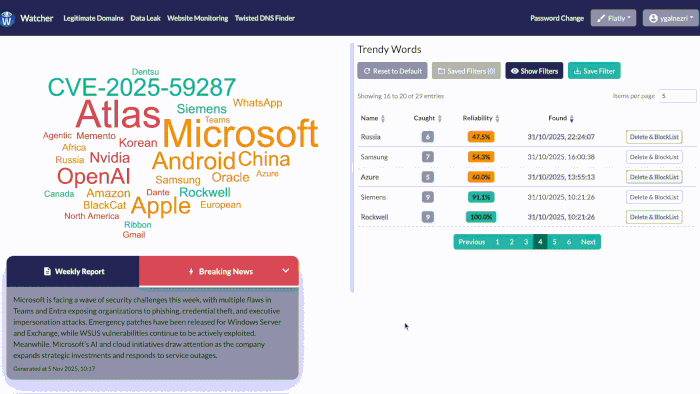This screenshot has height=394, width=700.
Task: Delete & BlockList the Azure row
Action: coord(654,177)
